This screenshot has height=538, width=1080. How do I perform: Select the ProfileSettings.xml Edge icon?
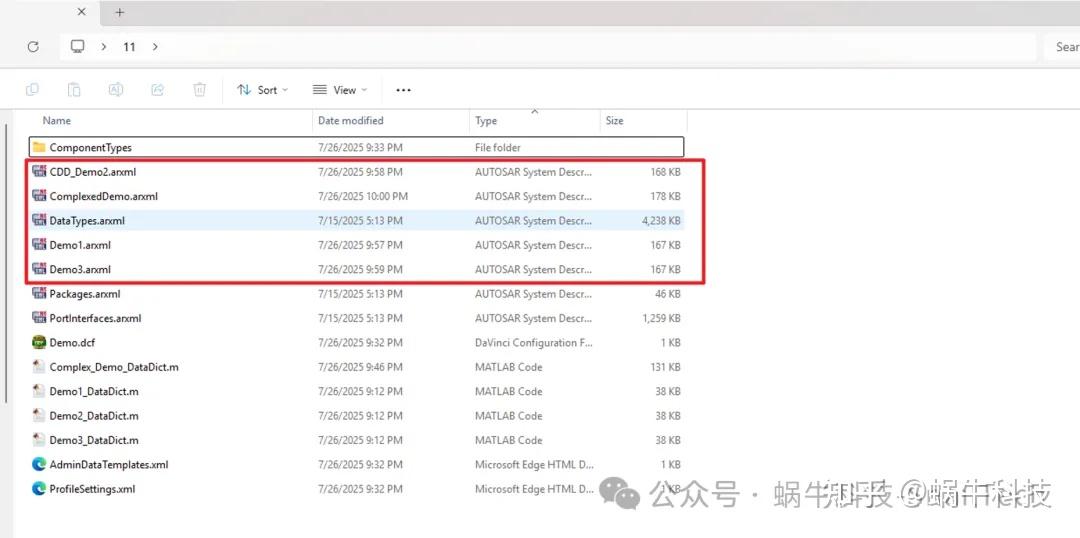tap(39, 489)
